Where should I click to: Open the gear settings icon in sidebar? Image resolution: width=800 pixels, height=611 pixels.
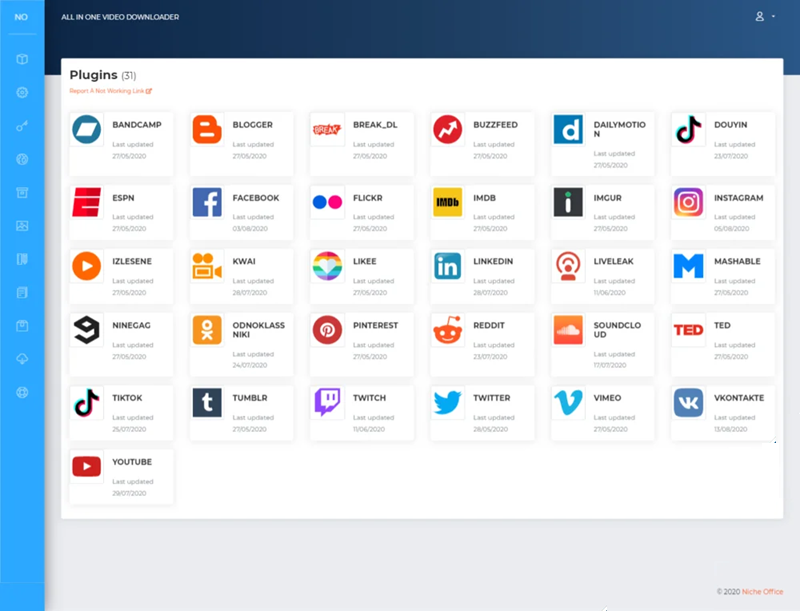(22, 92)
